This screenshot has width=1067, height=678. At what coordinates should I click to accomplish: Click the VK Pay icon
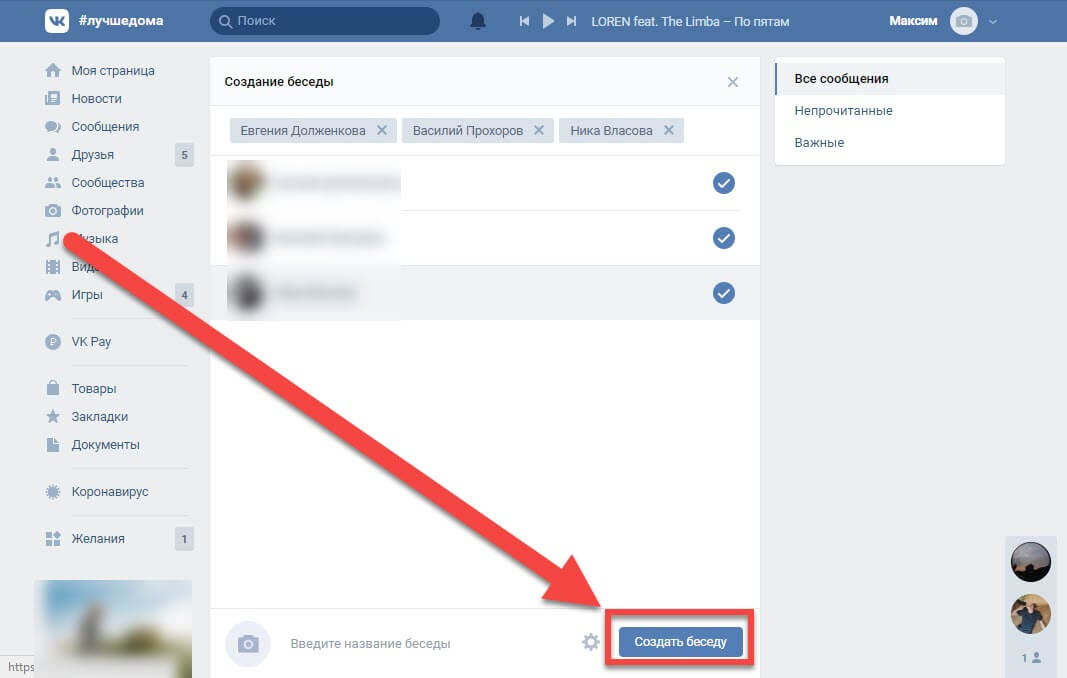coord(52,342)
